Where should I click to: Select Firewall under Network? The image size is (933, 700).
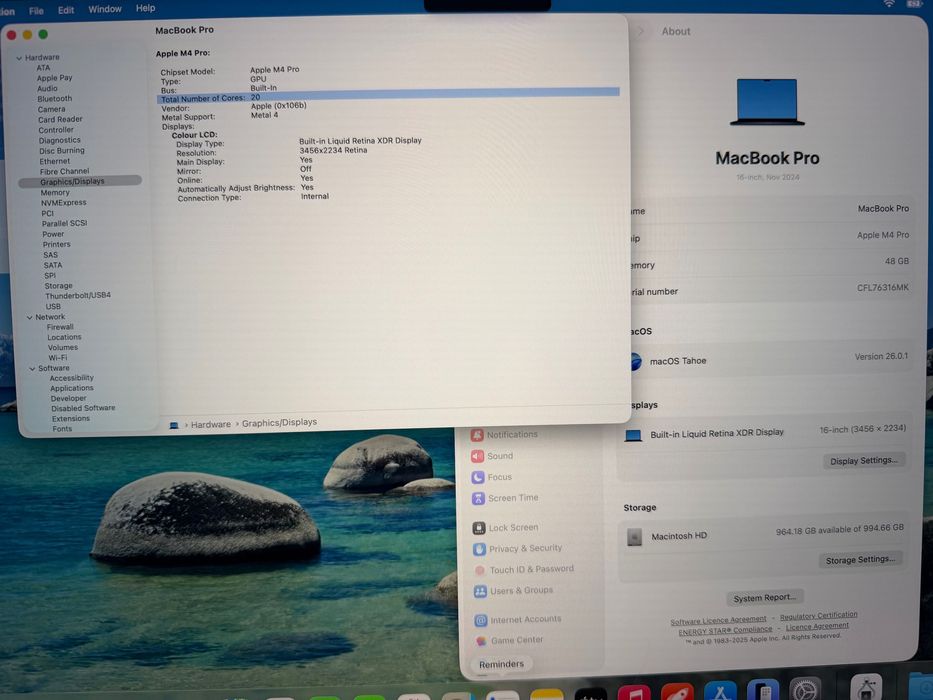coord(60,327)
